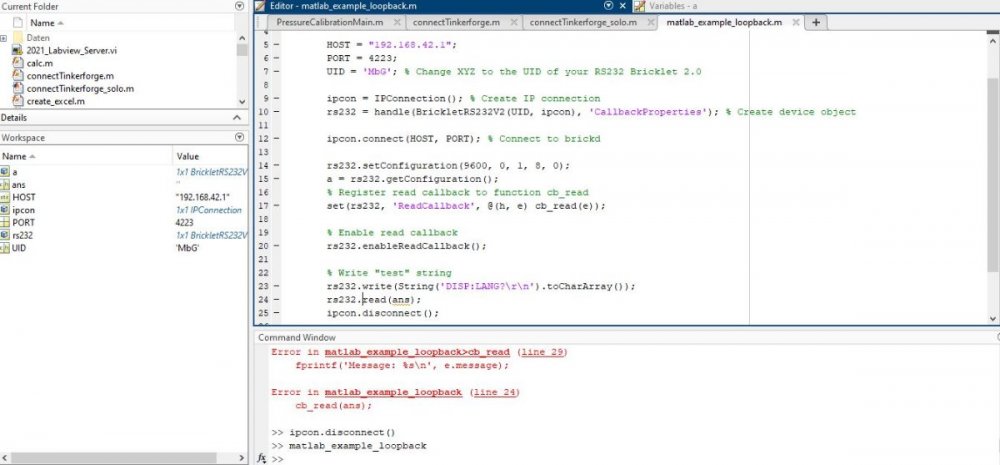Image resolution: width=1000 pixels, height=465 pixels.
Task: Click the fx function browser icon
Action: (x=262, y=458)
